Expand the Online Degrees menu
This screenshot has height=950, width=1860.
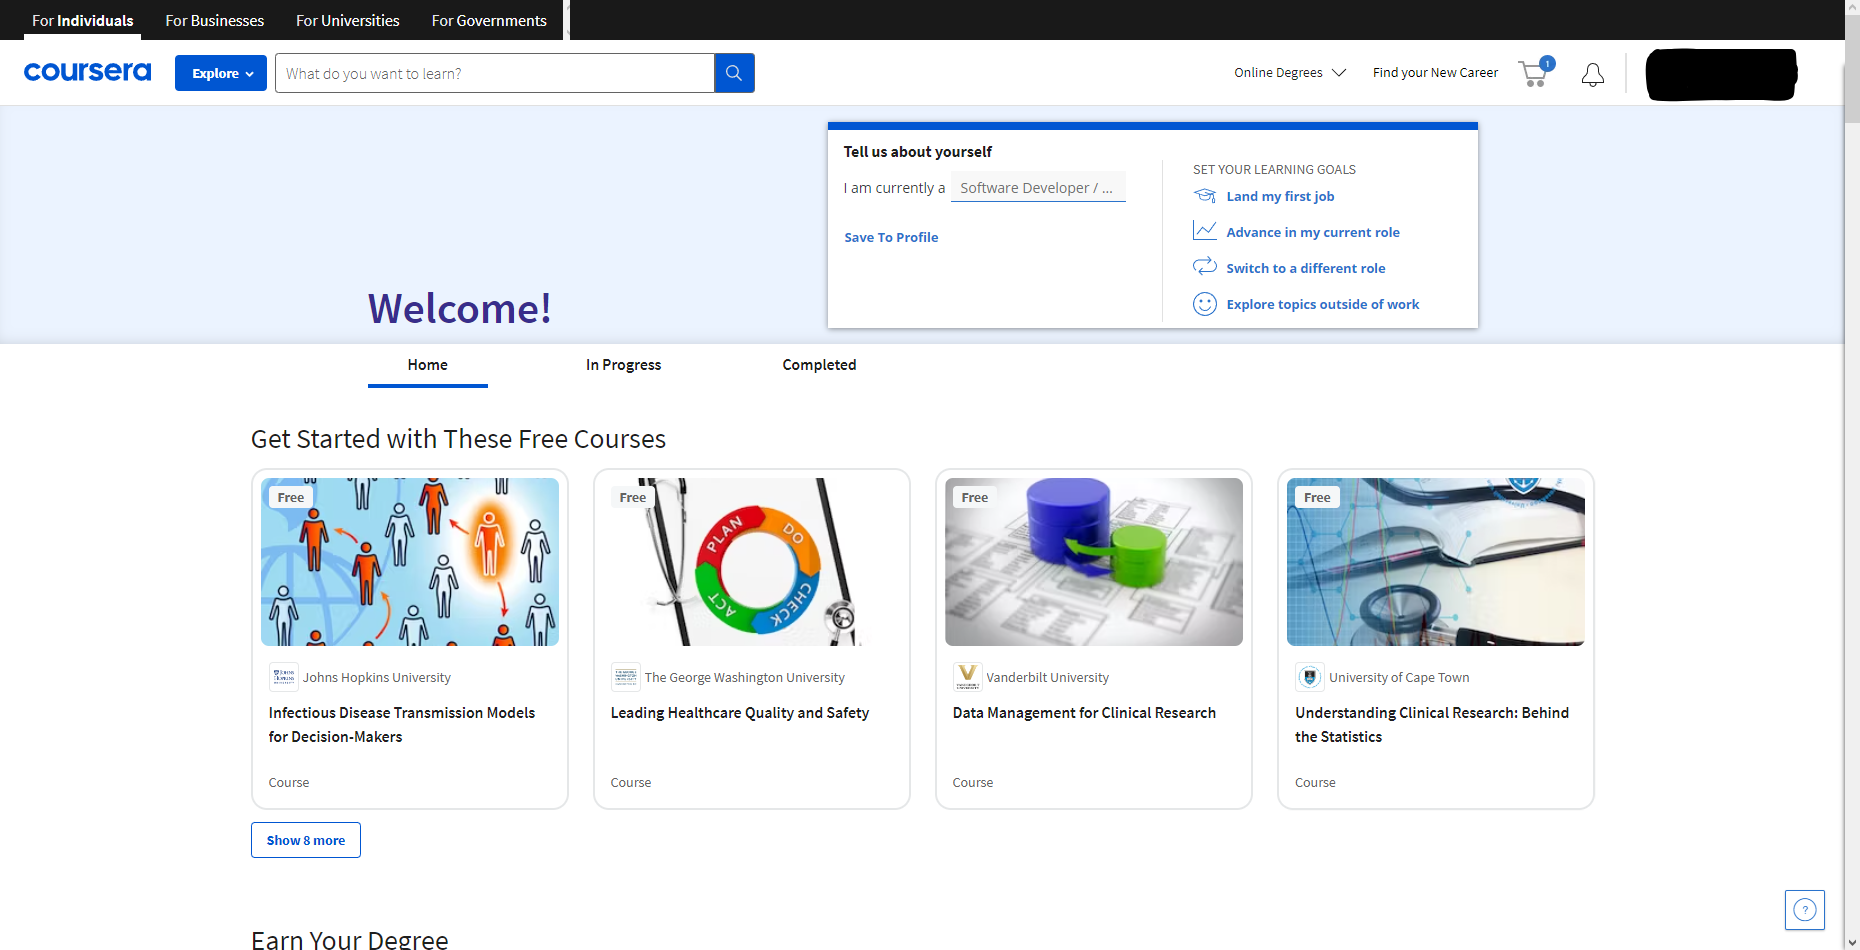point(1290,72)
